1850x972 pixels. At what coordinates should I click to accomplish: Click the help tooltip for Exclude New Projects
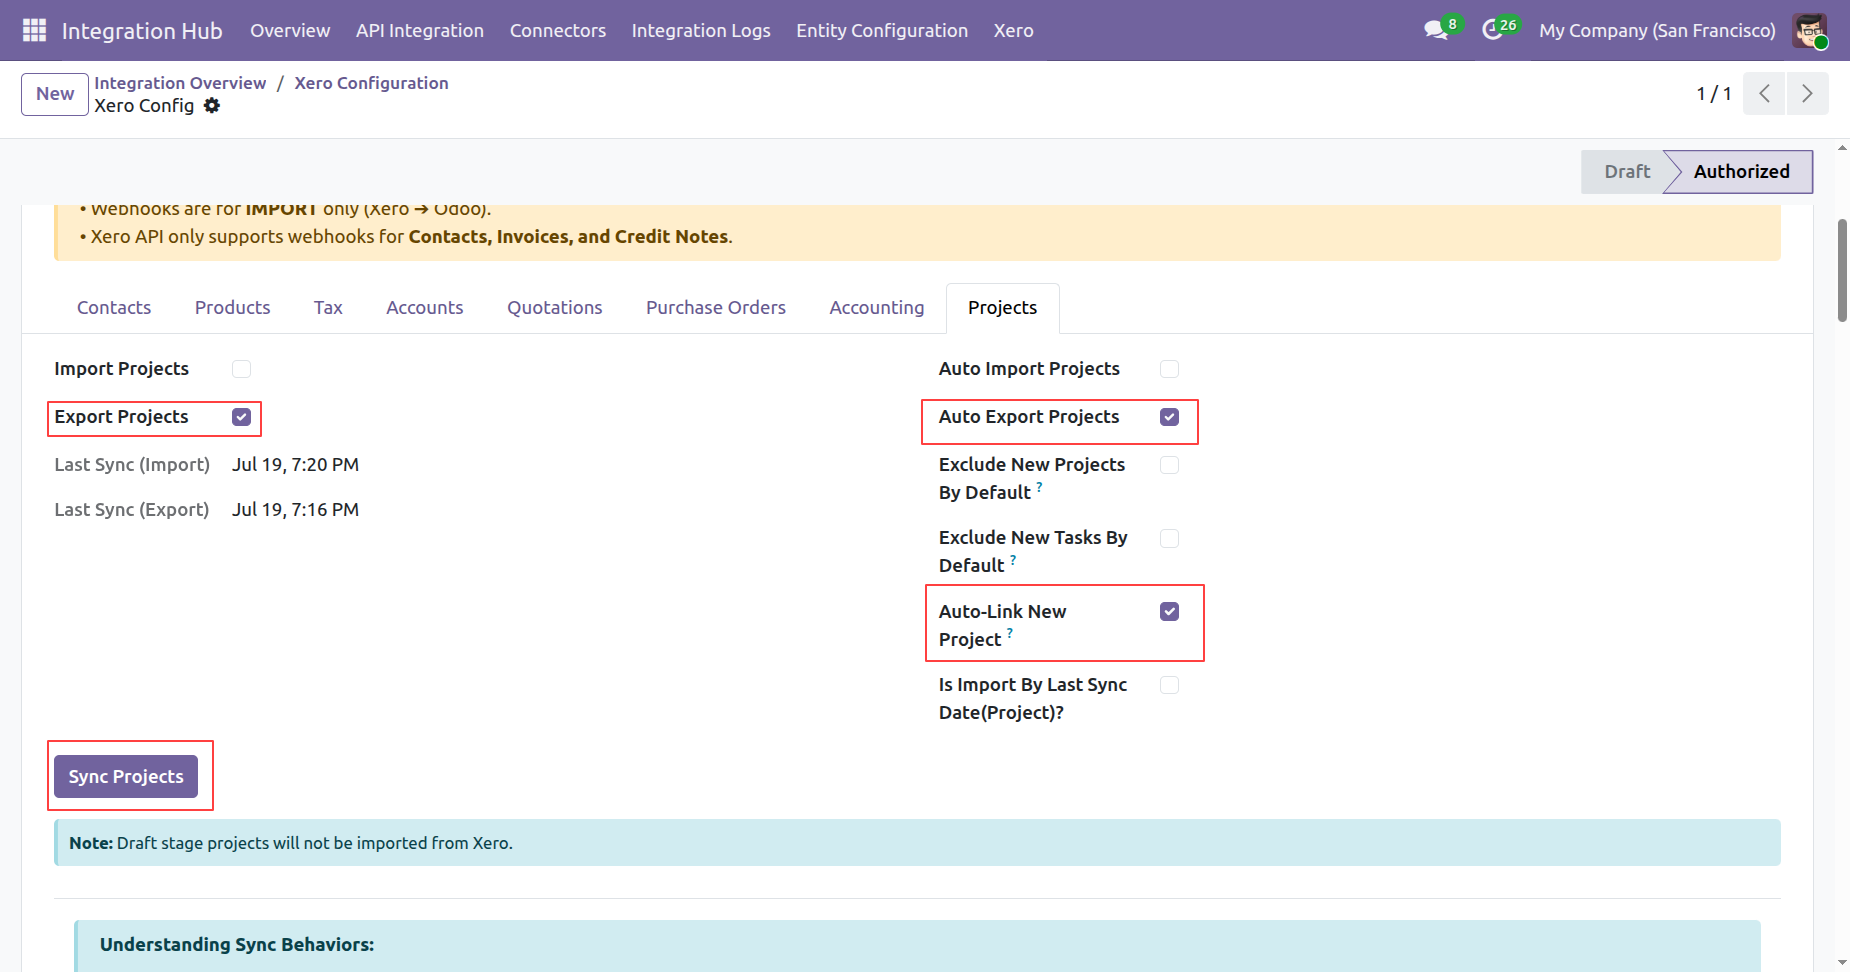pos(1040,487)
